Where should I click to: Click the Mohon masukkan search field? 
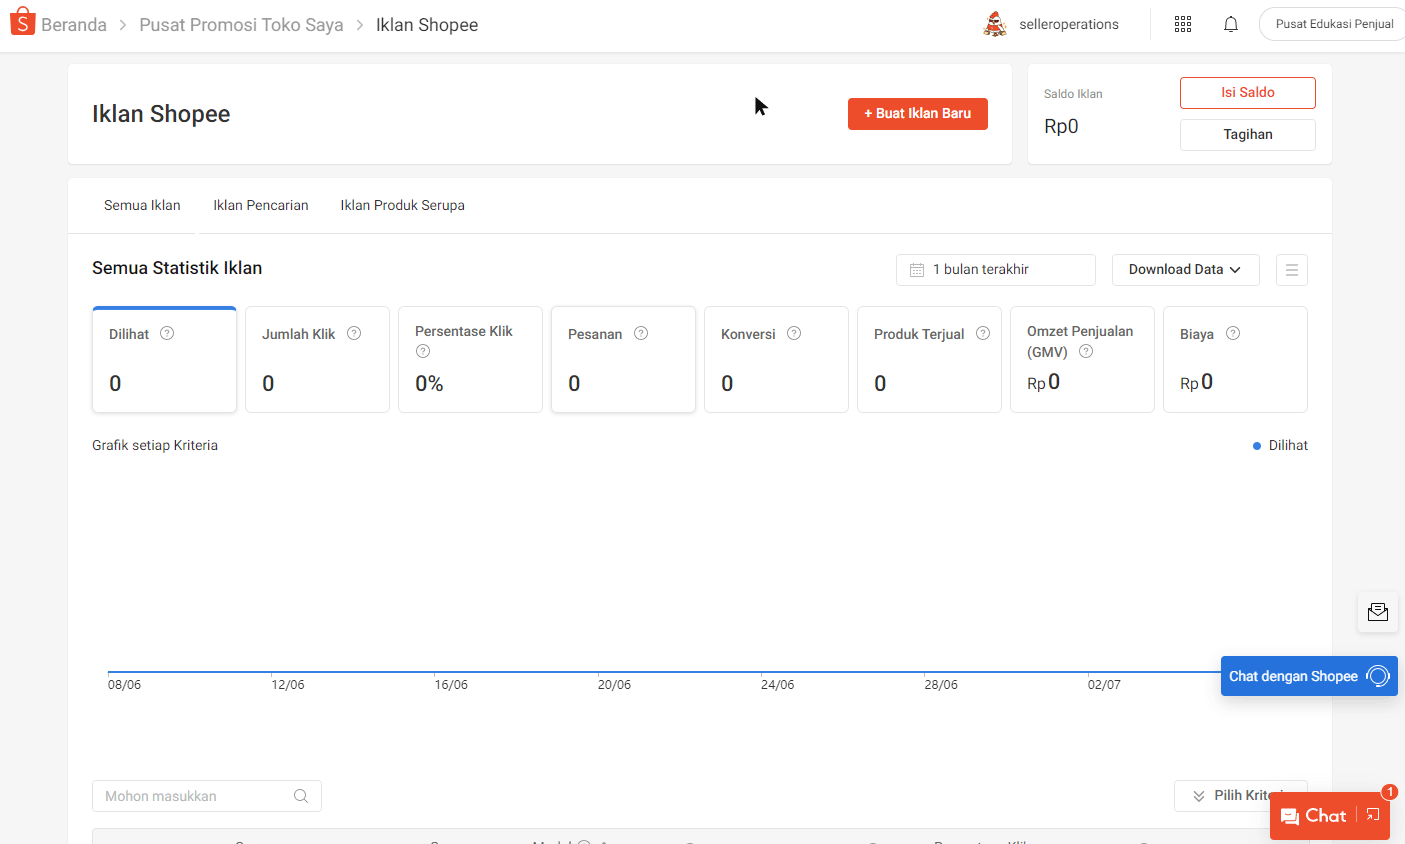[x=195, y=796]
